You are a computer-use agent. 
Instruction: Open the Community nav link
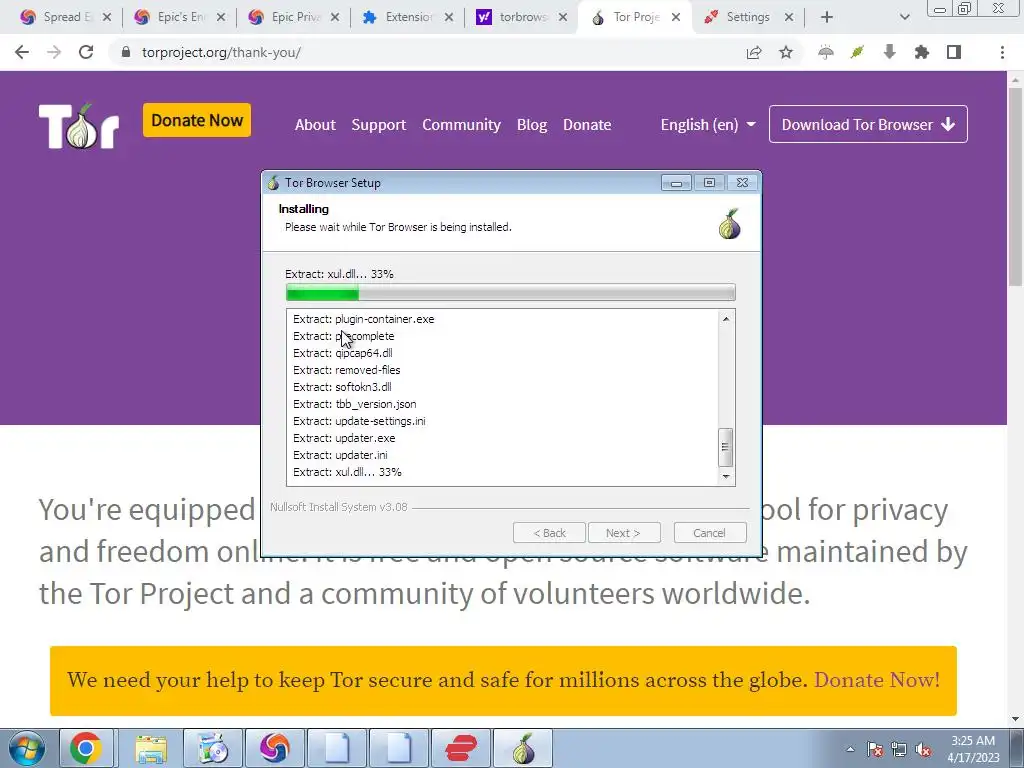(461, 124)
